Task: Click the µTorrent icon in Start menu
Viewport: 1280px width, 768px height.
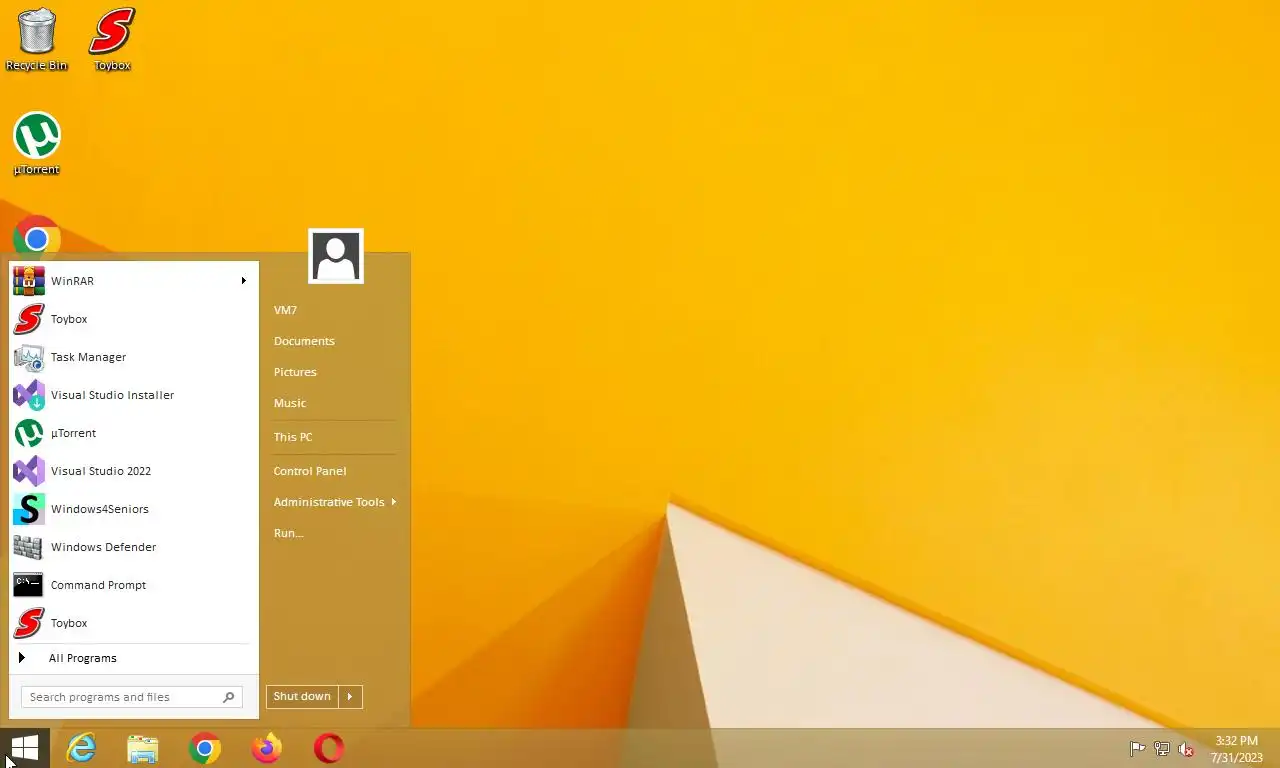Action: point(28,433)
